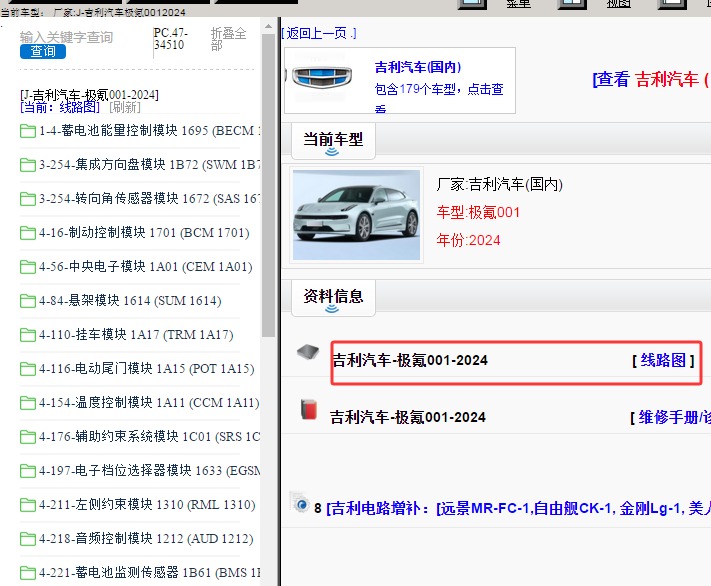Select the 资料信息 section tab
Image resolution: width=711 pixels, height=586 pixels.
pos(333,298)
